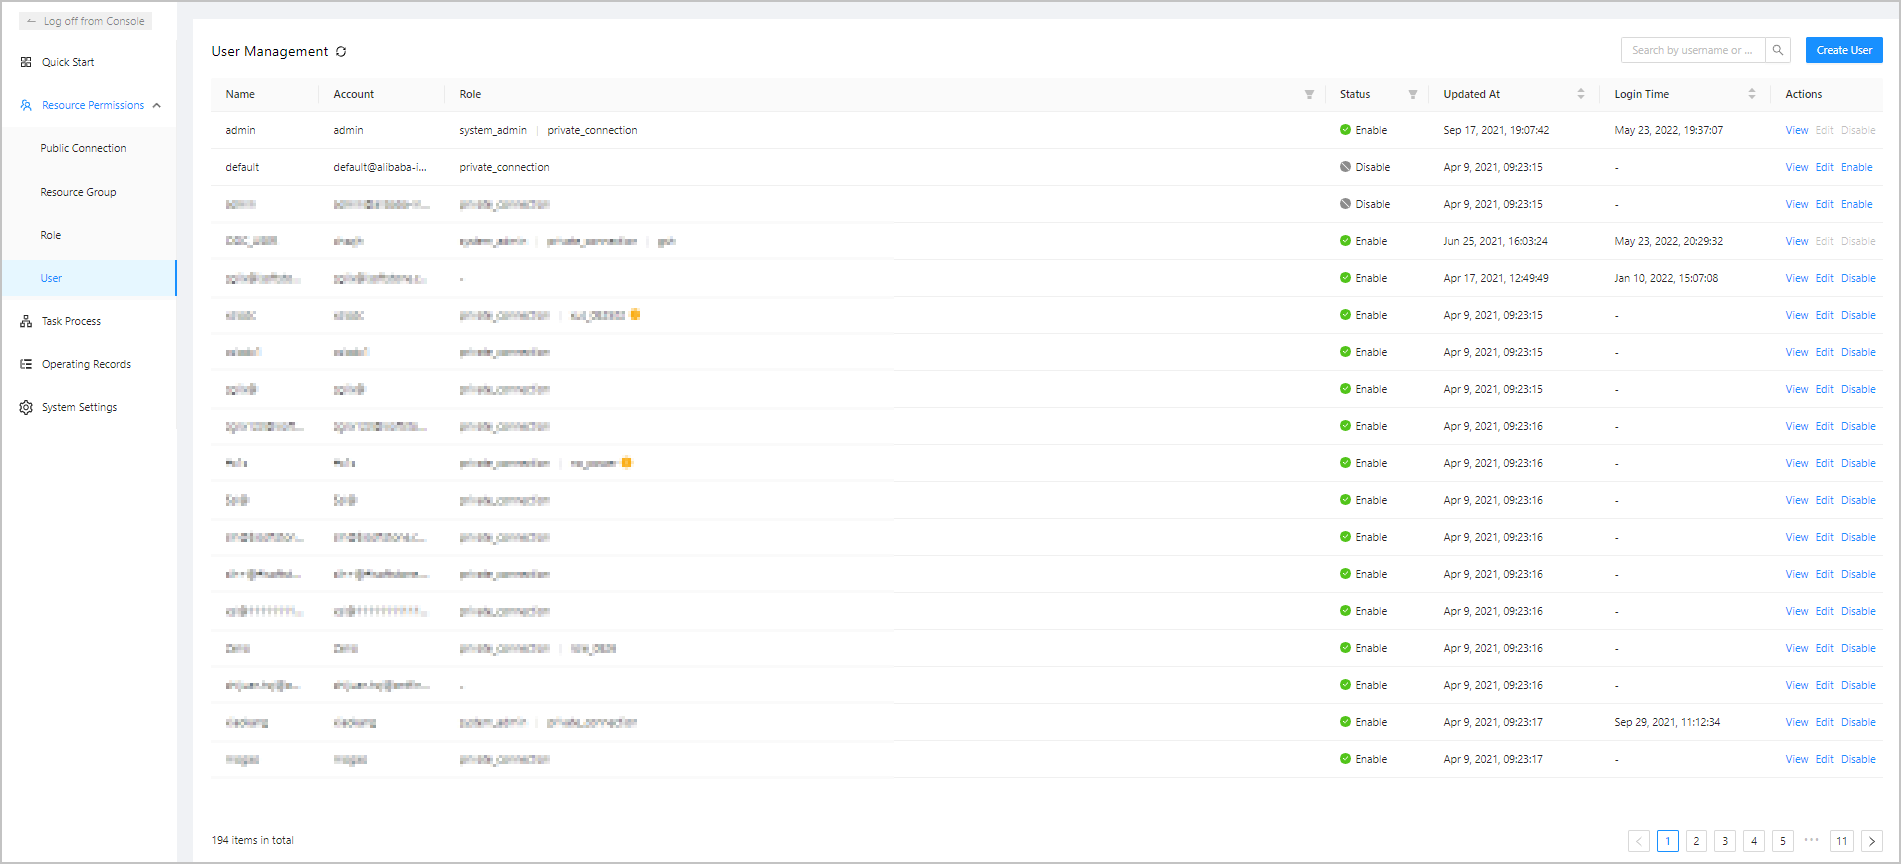1901x864 pixels.
Task: Go to pagination page 4
Action: click(x=1754, y=841)
